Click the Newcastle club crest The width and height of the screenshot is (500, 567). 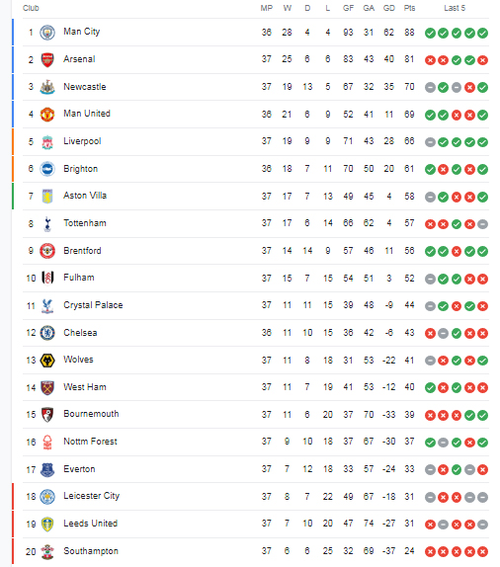[47, 87]
